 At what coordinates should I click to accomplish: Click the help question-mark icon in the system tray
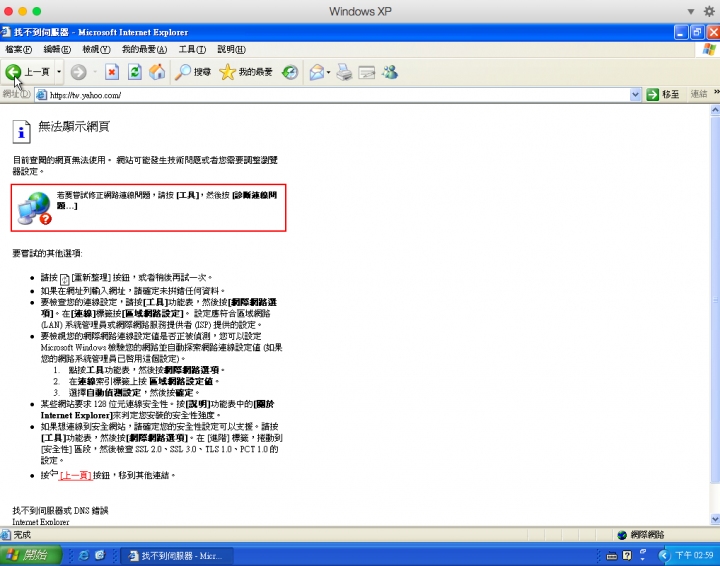click(x=627, y=555)
